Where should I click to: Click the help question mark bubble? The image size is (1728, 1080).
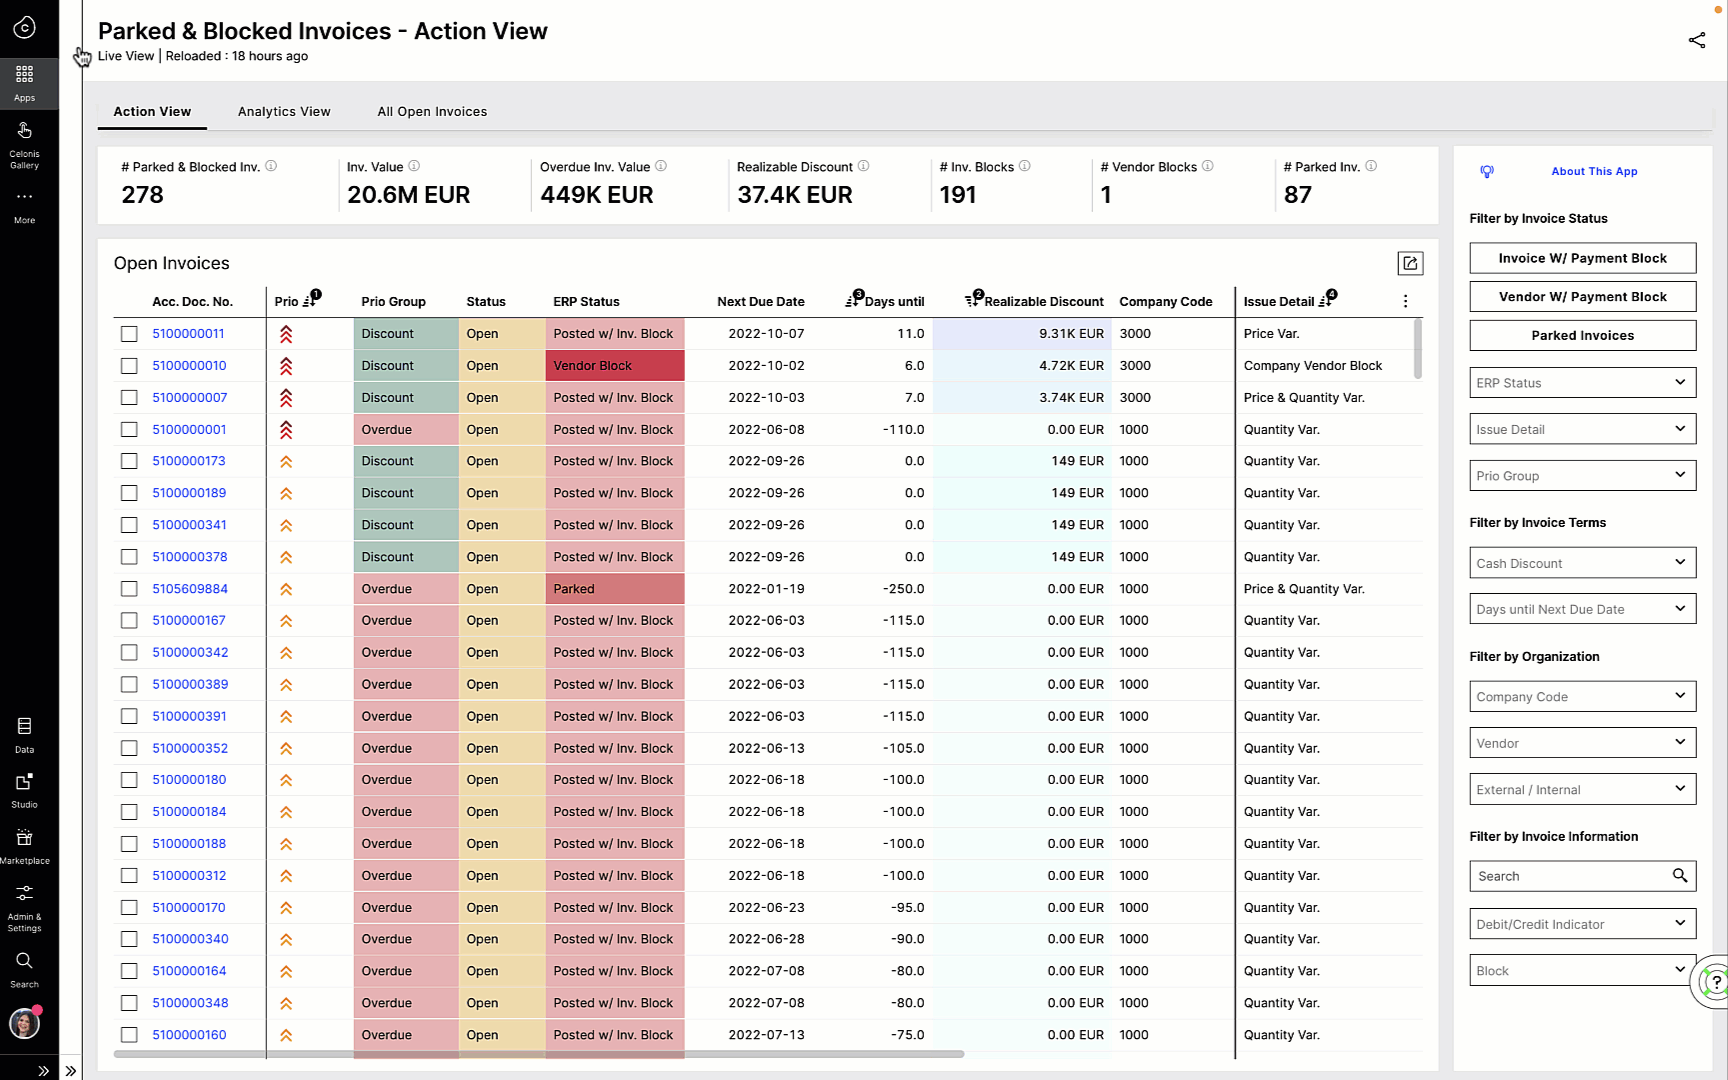pos(1714,981)
